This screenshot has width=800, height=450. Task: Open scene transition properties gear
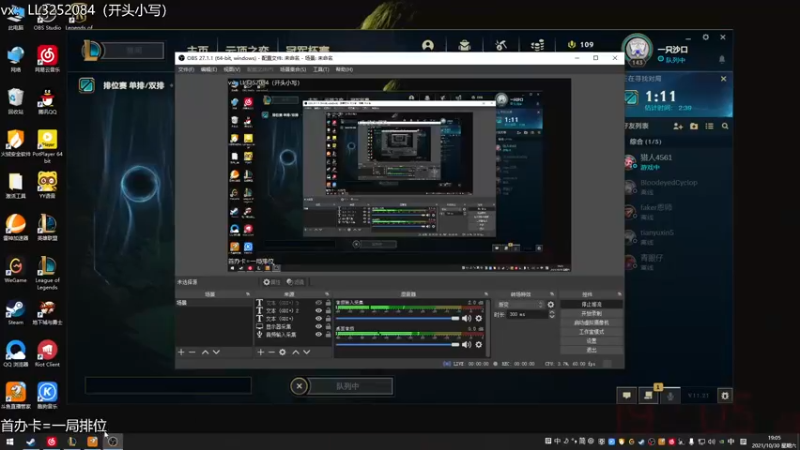click(551, 305)
